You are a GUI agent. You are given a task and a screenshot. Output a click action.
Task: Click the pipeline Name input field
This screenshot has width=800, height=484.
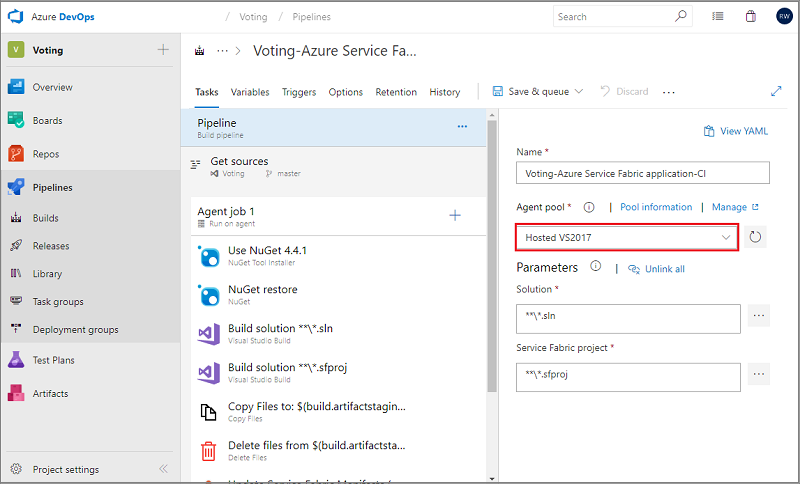coord(642,173)
